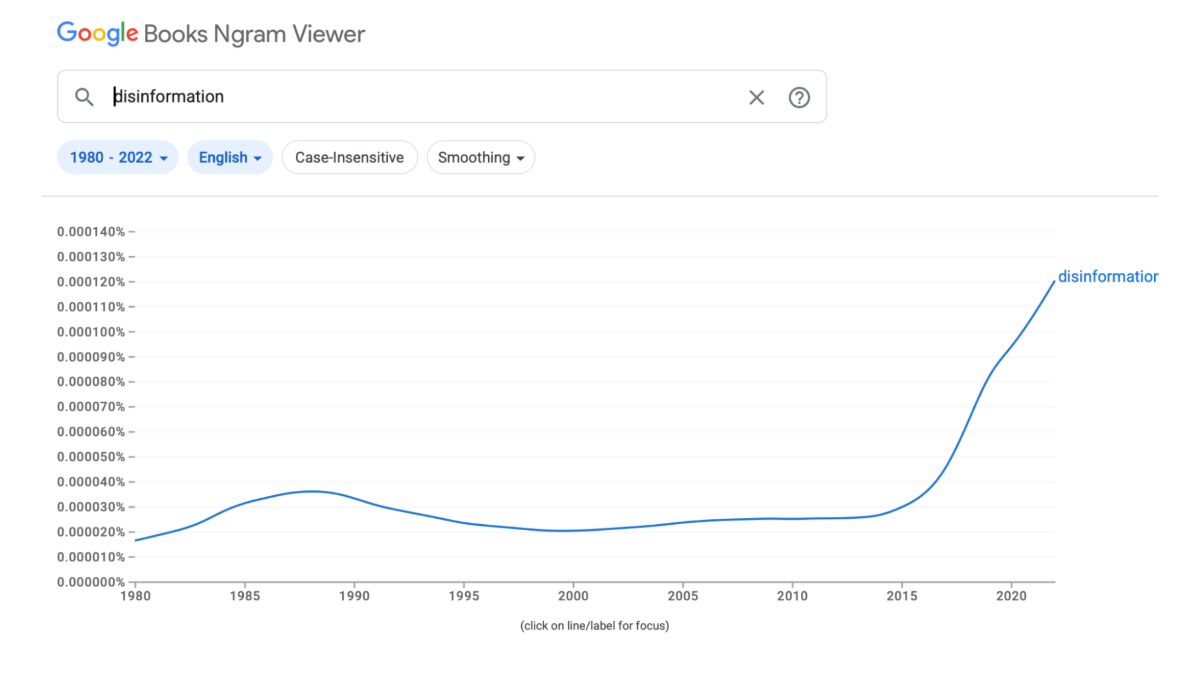Viewport: 1200px width, 675px height.
Task: Click the 2020 x-axis label
Action: (x=1011, y=597)
